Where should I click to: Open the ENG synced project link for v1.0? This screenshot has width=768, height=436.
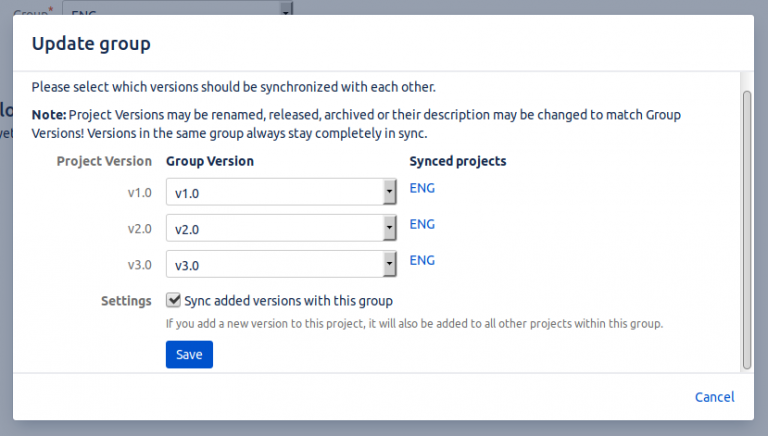[x=422, y=188]
